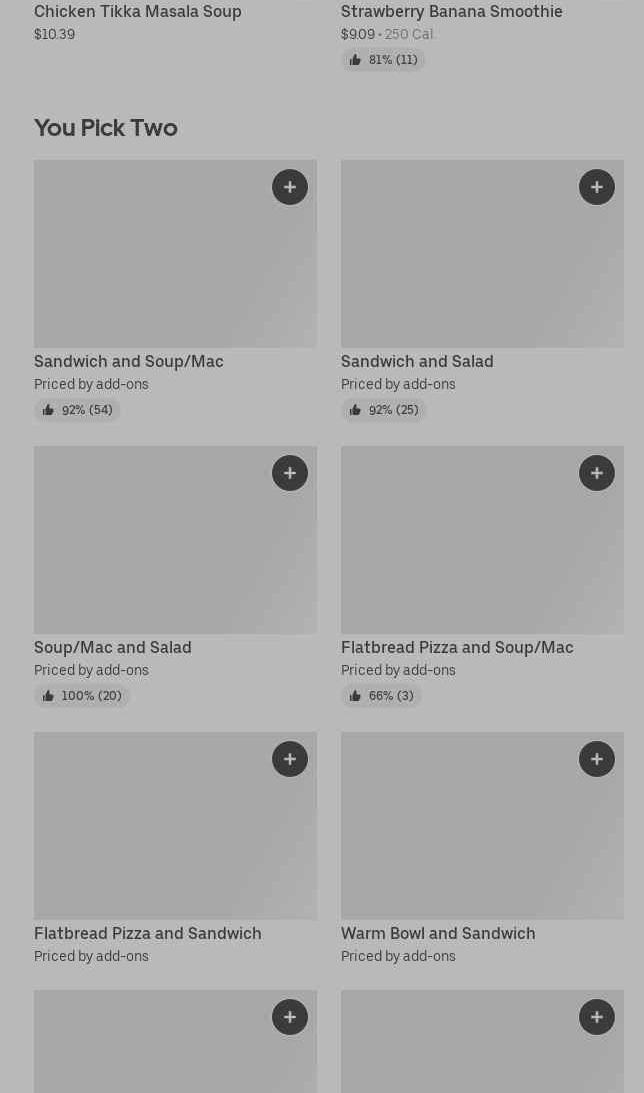Open Sandwich and Soup/Mac item title
This screenshot has height=1093, width=644.
click(x=129, y=361)
